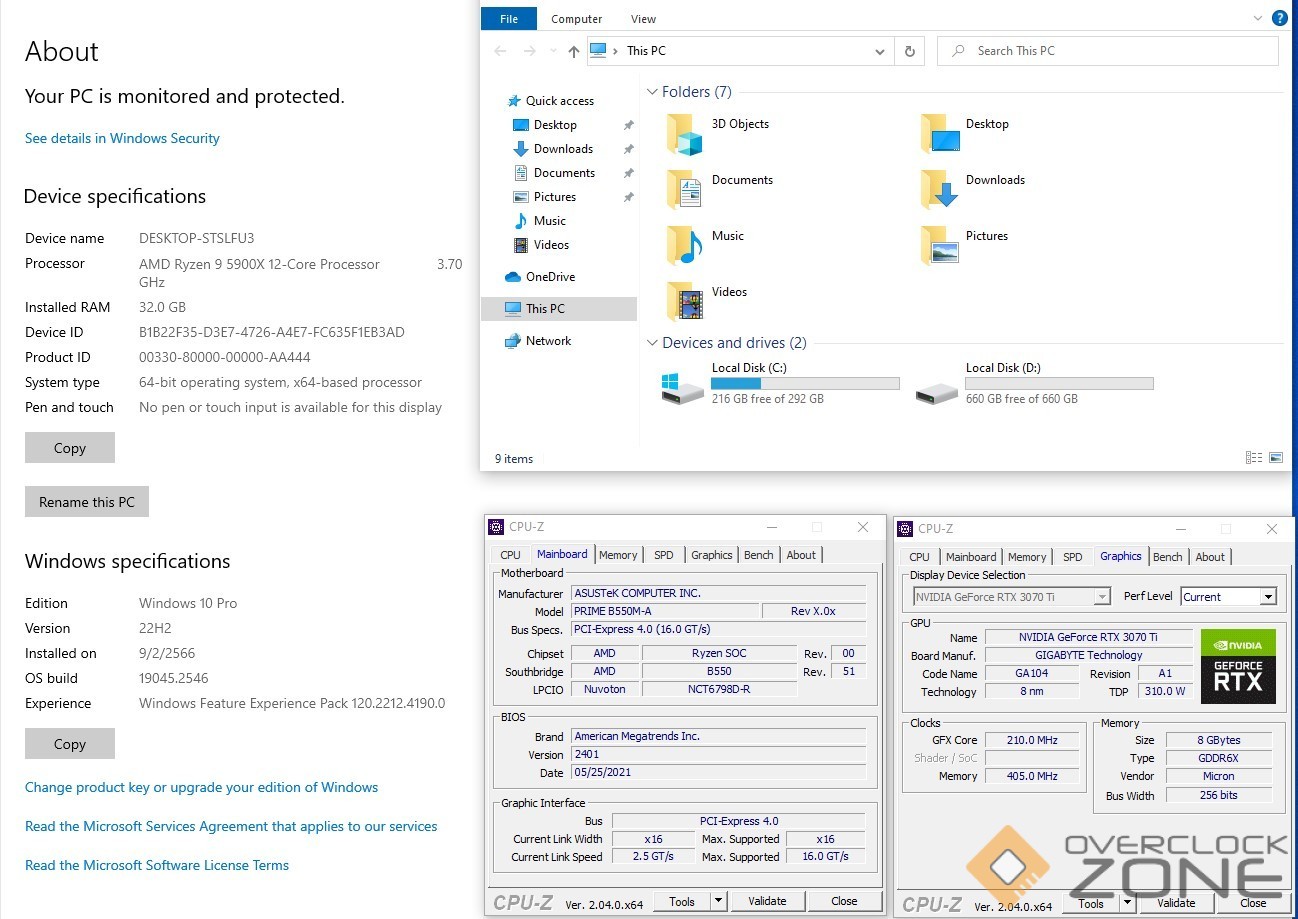This screenshot has height=919, width=1298.
Task: Go up one level with the up arrow
Action: pos(573,51)
